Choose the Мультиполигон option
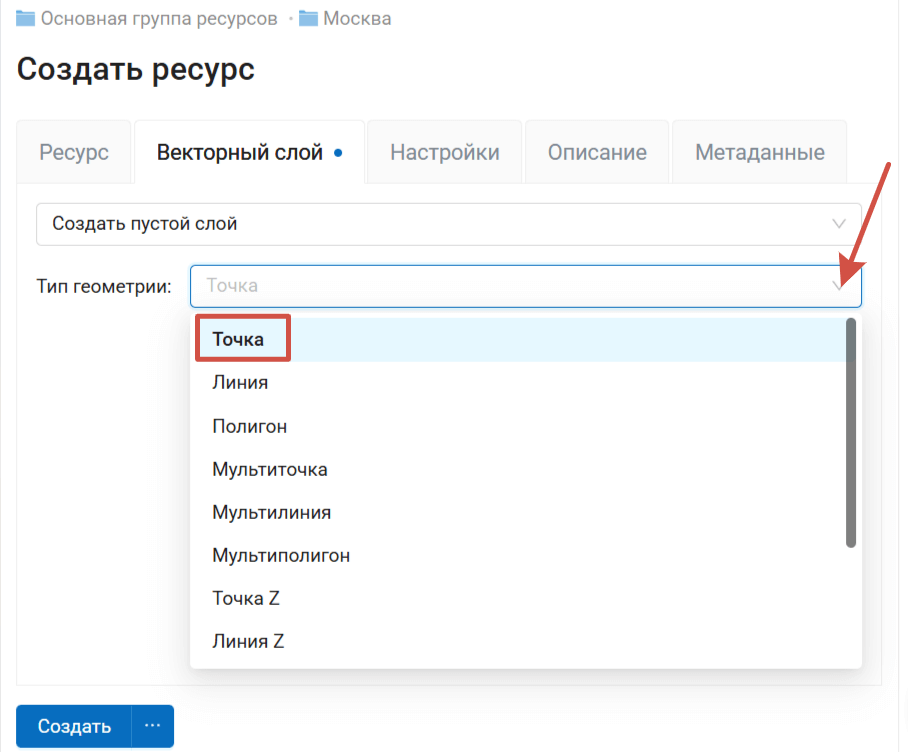The image size is (908, 752). tap(281, 555)
